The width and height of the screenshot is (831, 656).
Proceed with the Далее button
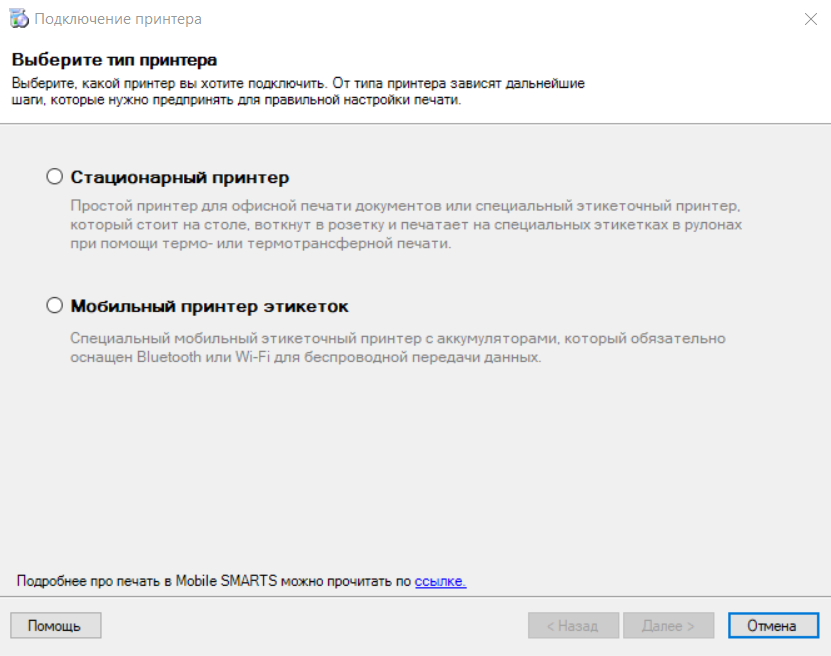(668, 626)
